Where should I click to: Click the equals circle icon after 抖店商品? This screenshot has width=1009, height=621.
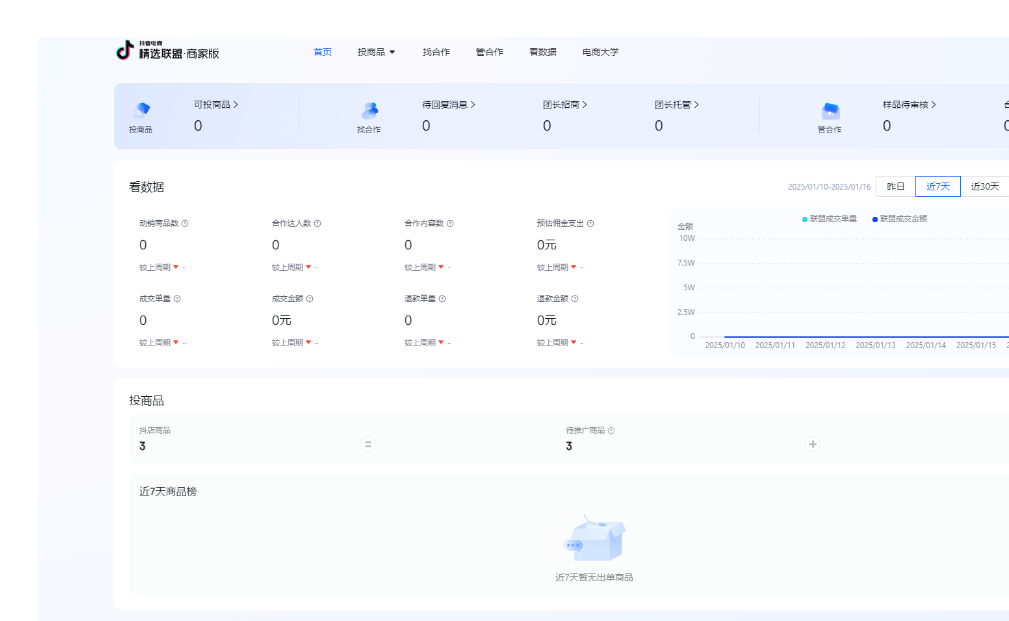point(368,444)
